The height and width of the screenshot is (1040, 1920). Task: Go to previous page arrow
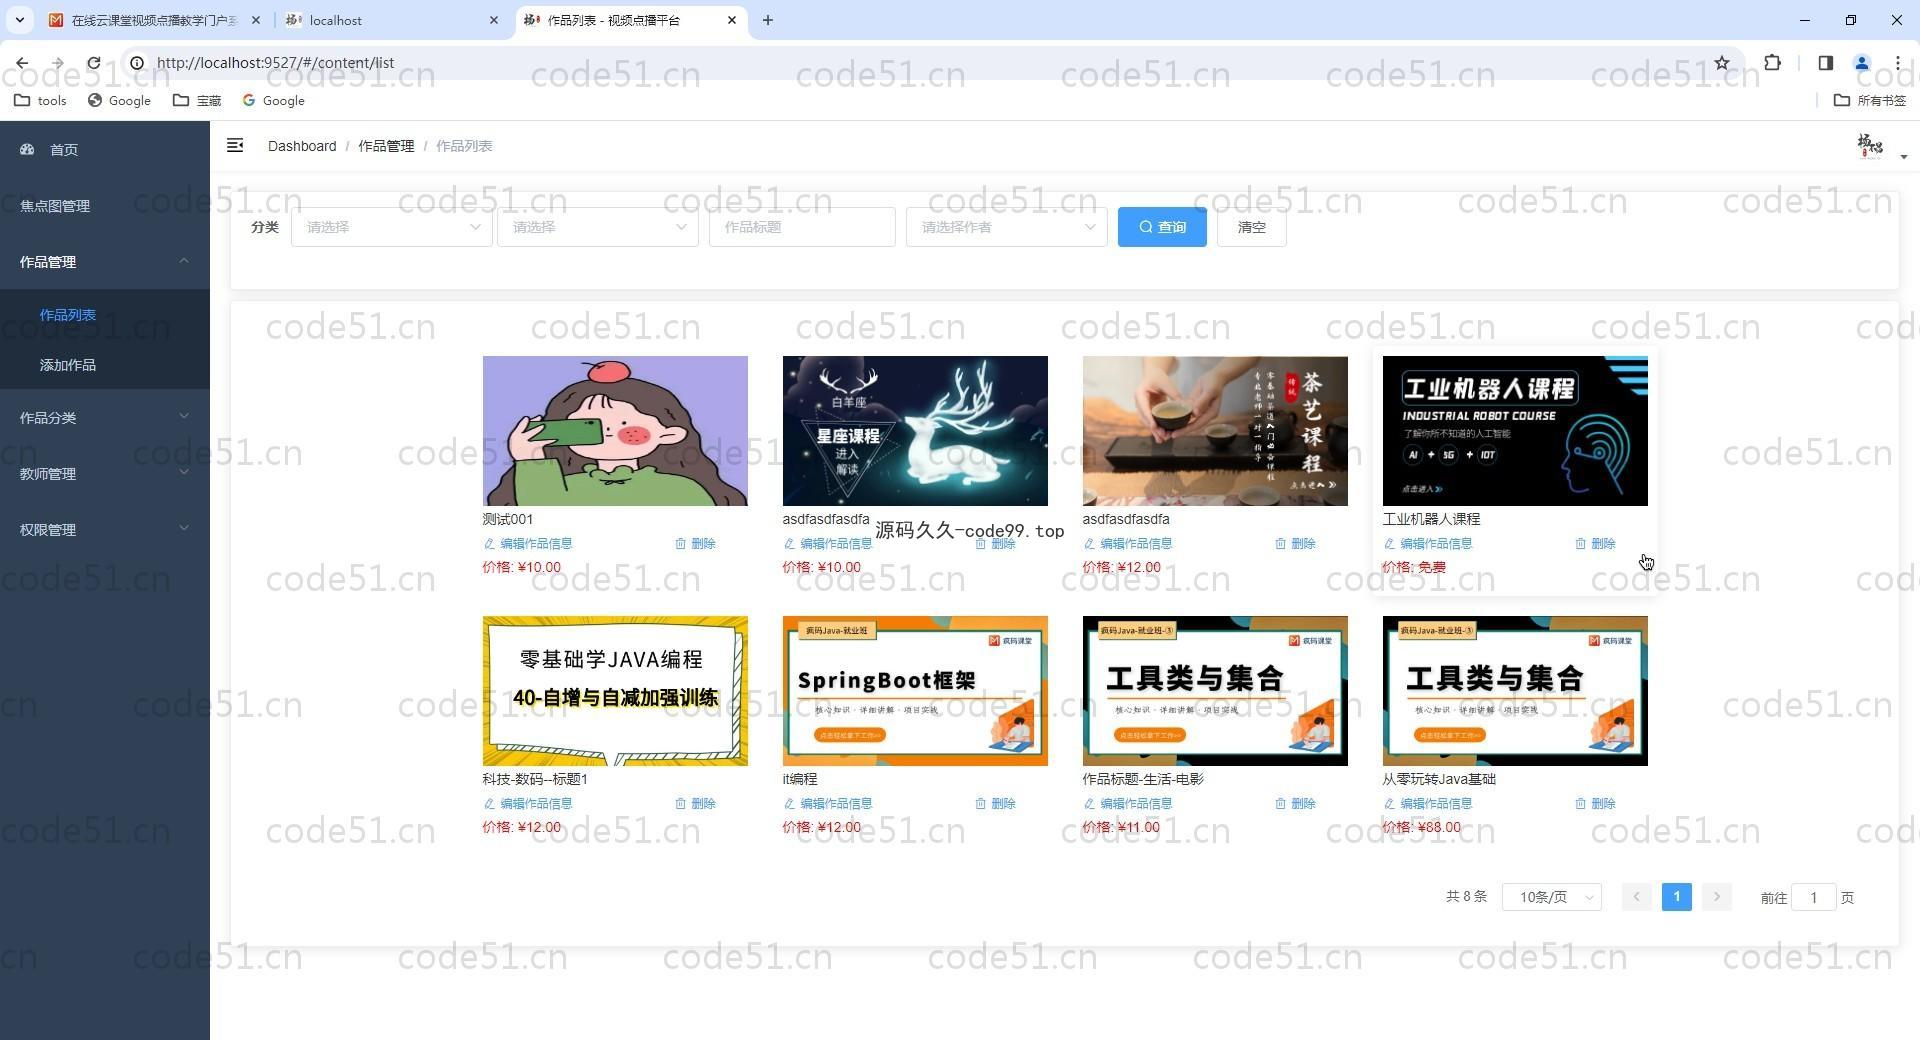[1636, 897]
